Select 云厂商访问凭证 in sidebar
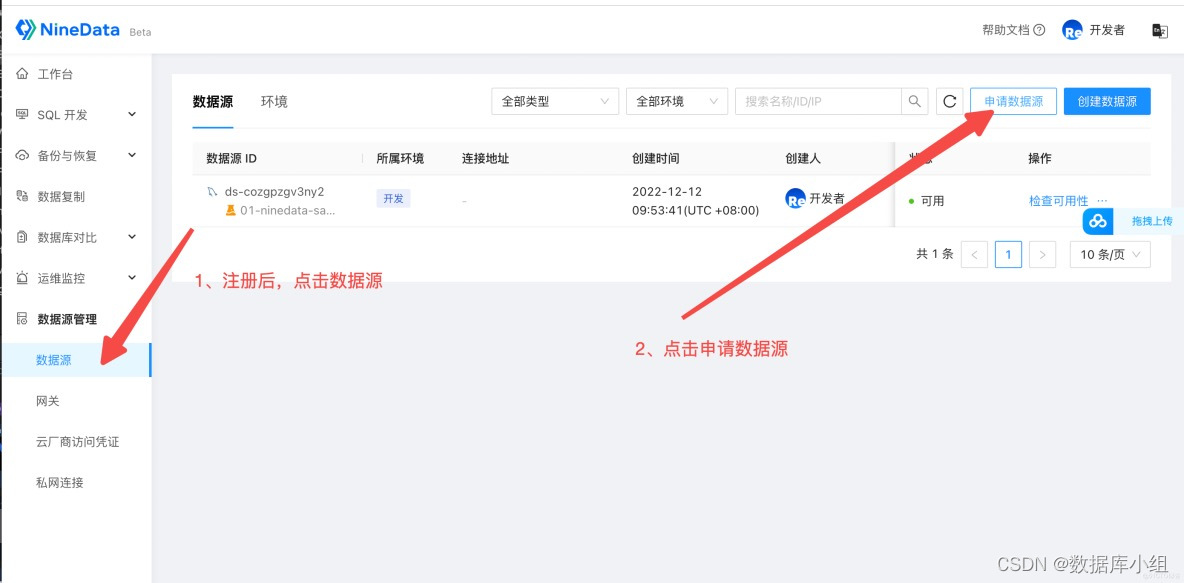Image resolution: width=1184 pixels, height=583 pixels. pyautogui.click(x=76, y=442)
